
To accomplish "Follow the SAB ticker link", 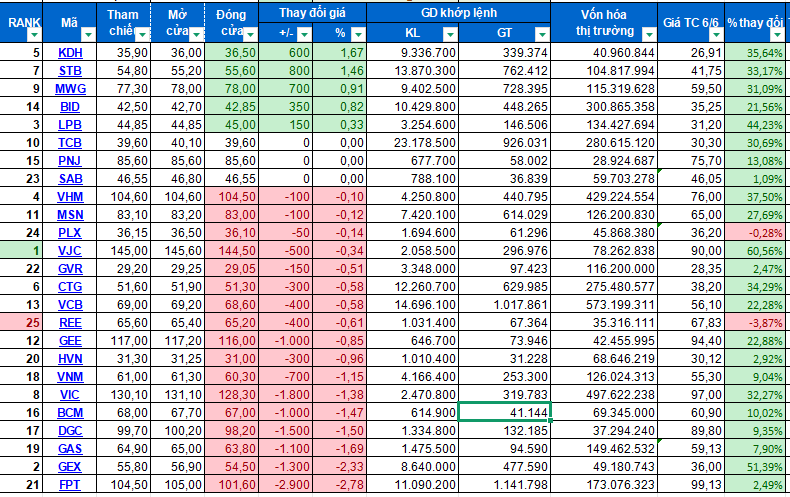I will coord(70,179).
